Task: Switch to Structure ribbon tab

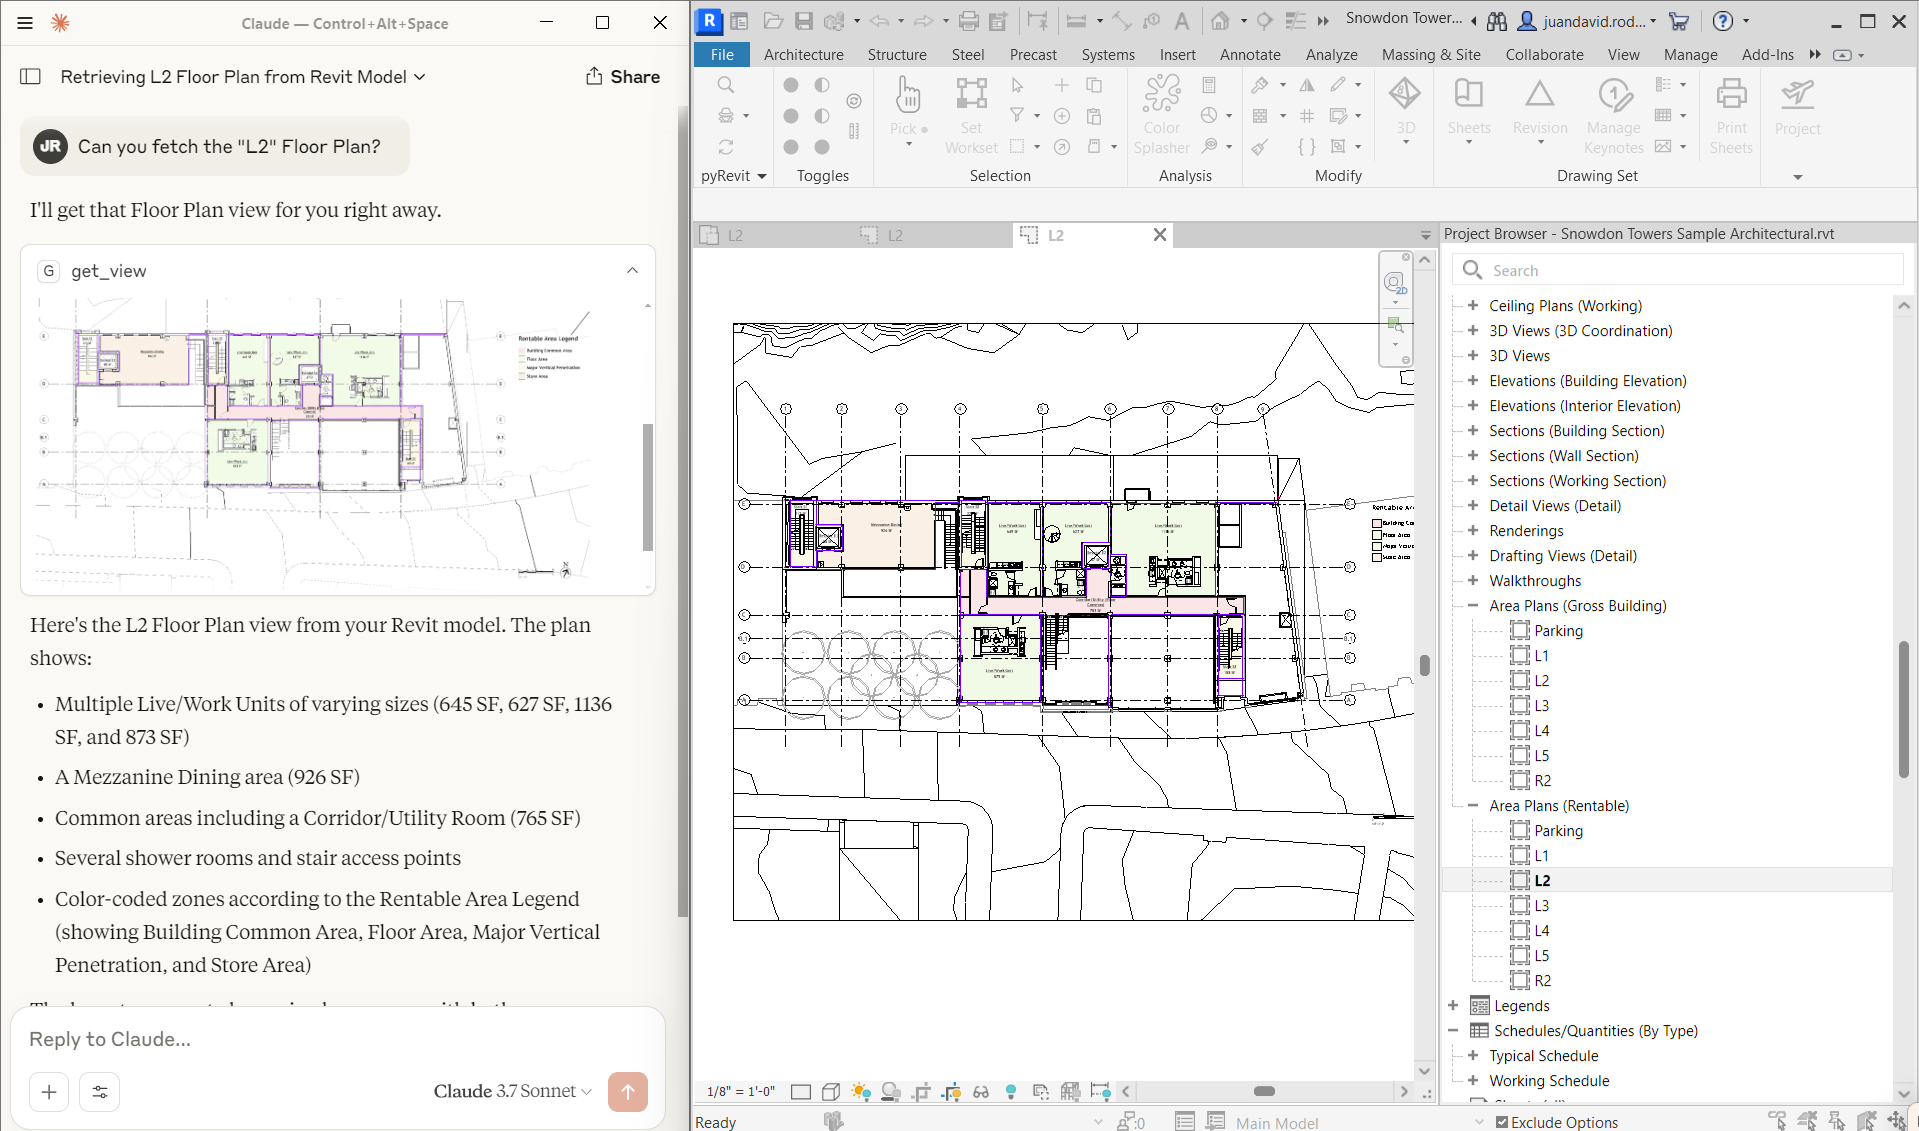Action: [896, 55]
